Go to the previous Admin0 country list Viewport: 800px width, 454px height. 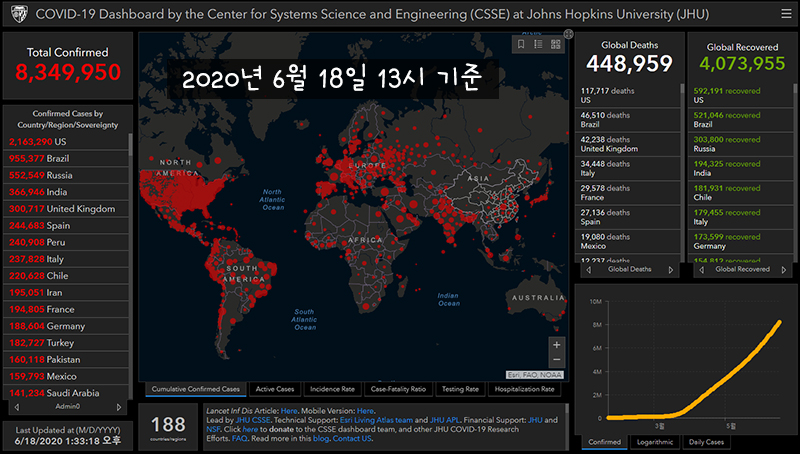[17, 407]
